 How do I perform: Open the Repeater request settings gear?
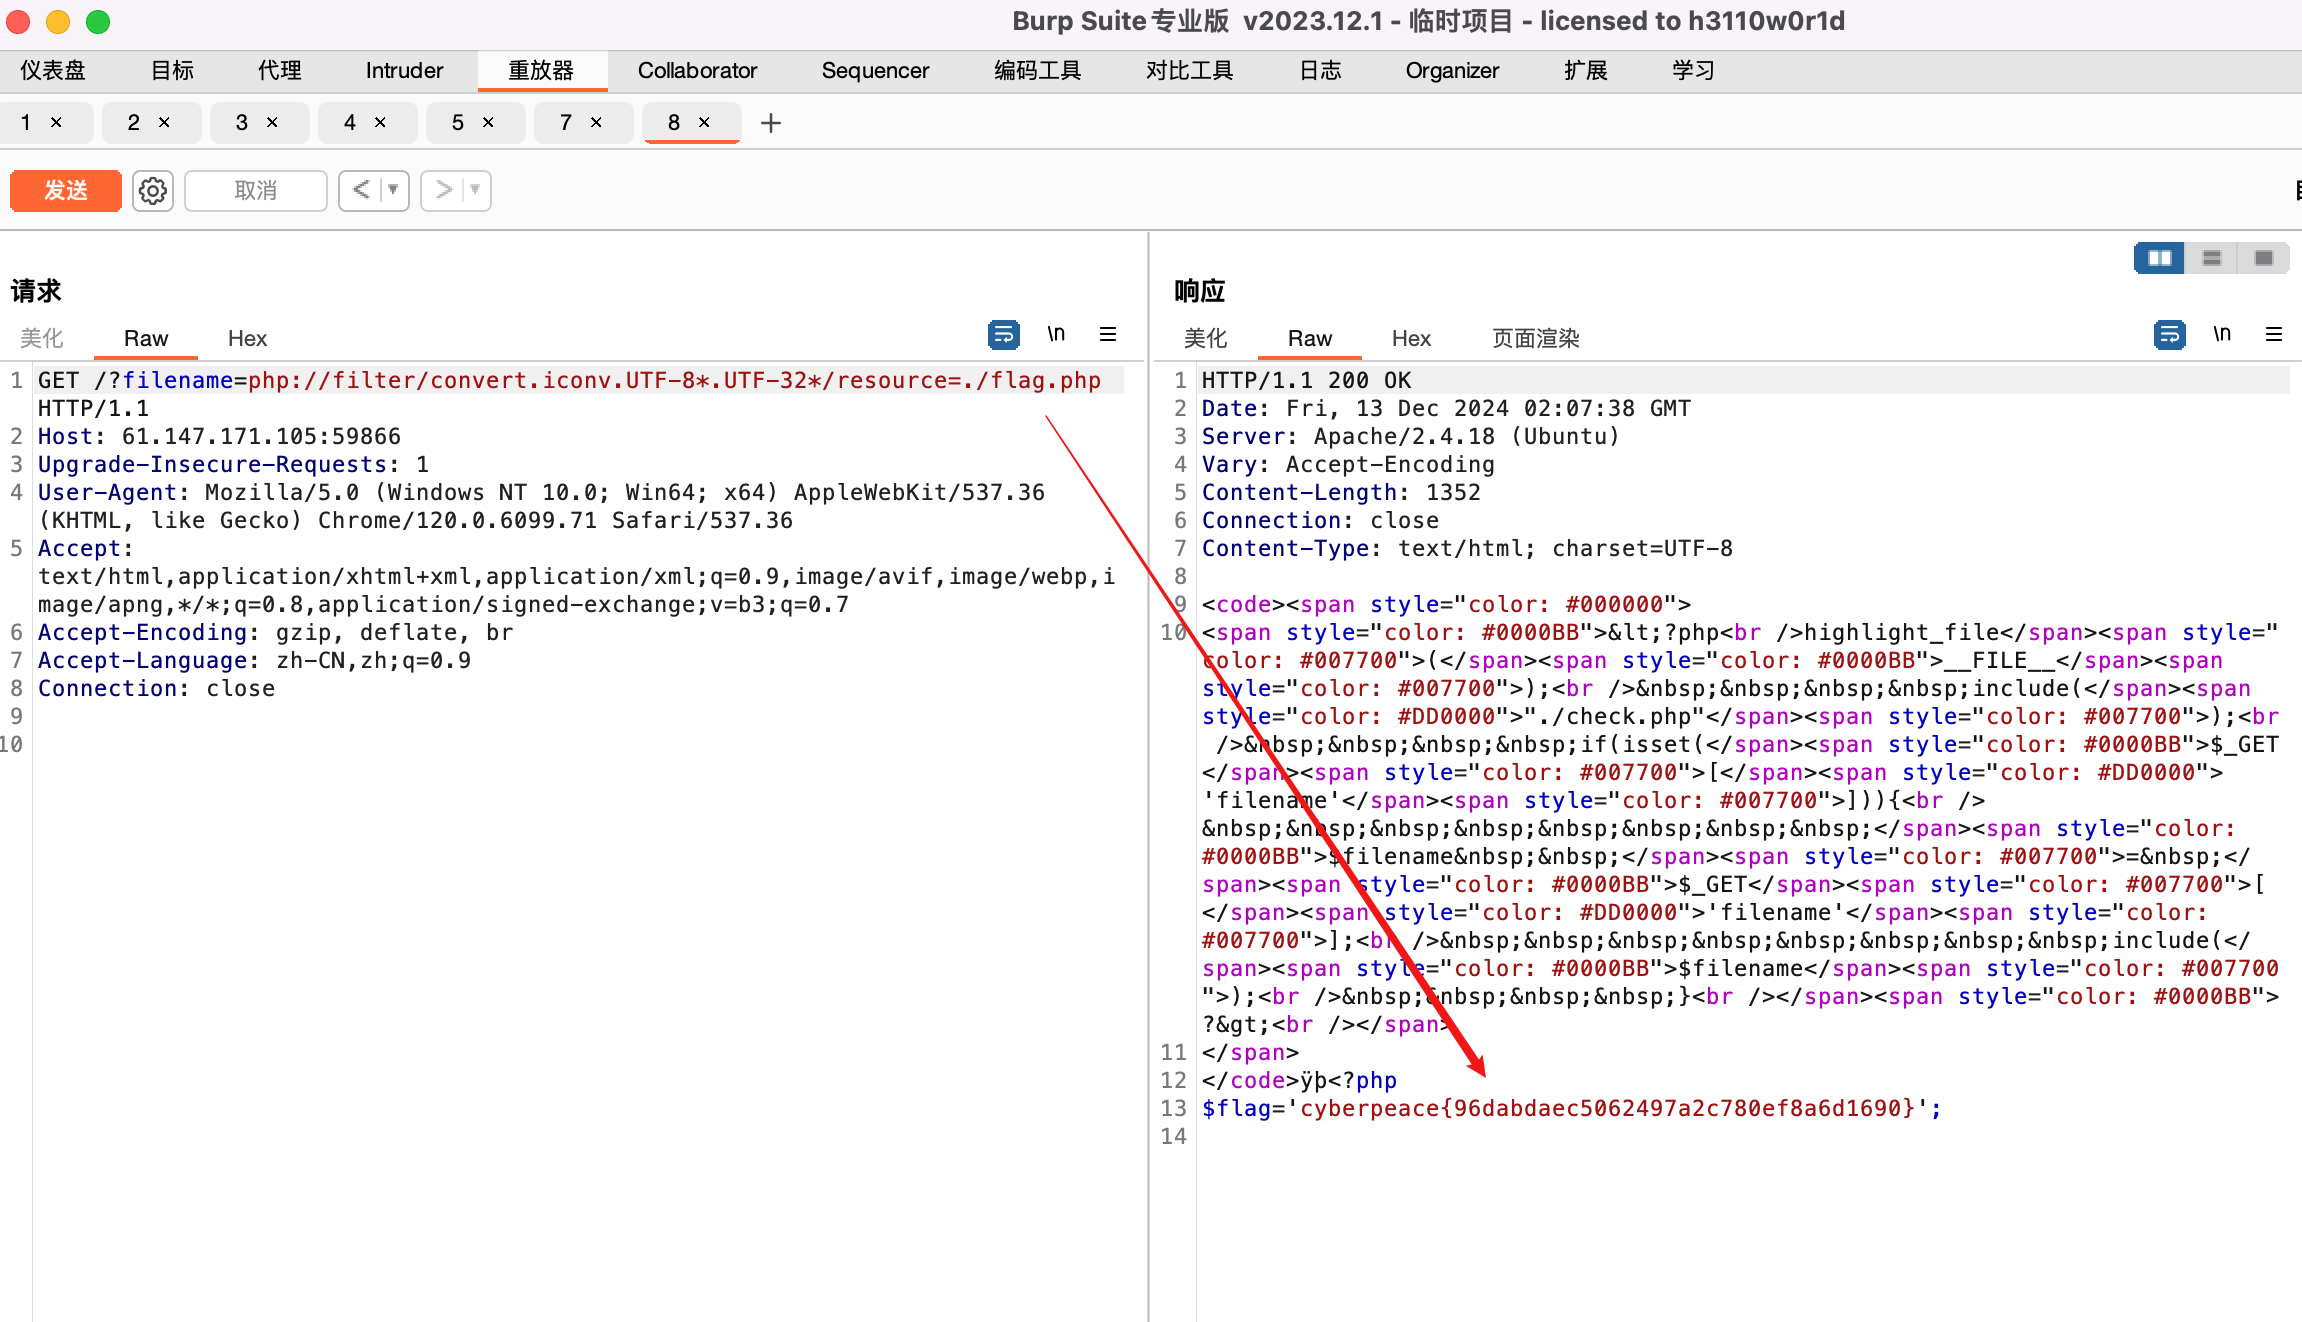tap(152, 190)
